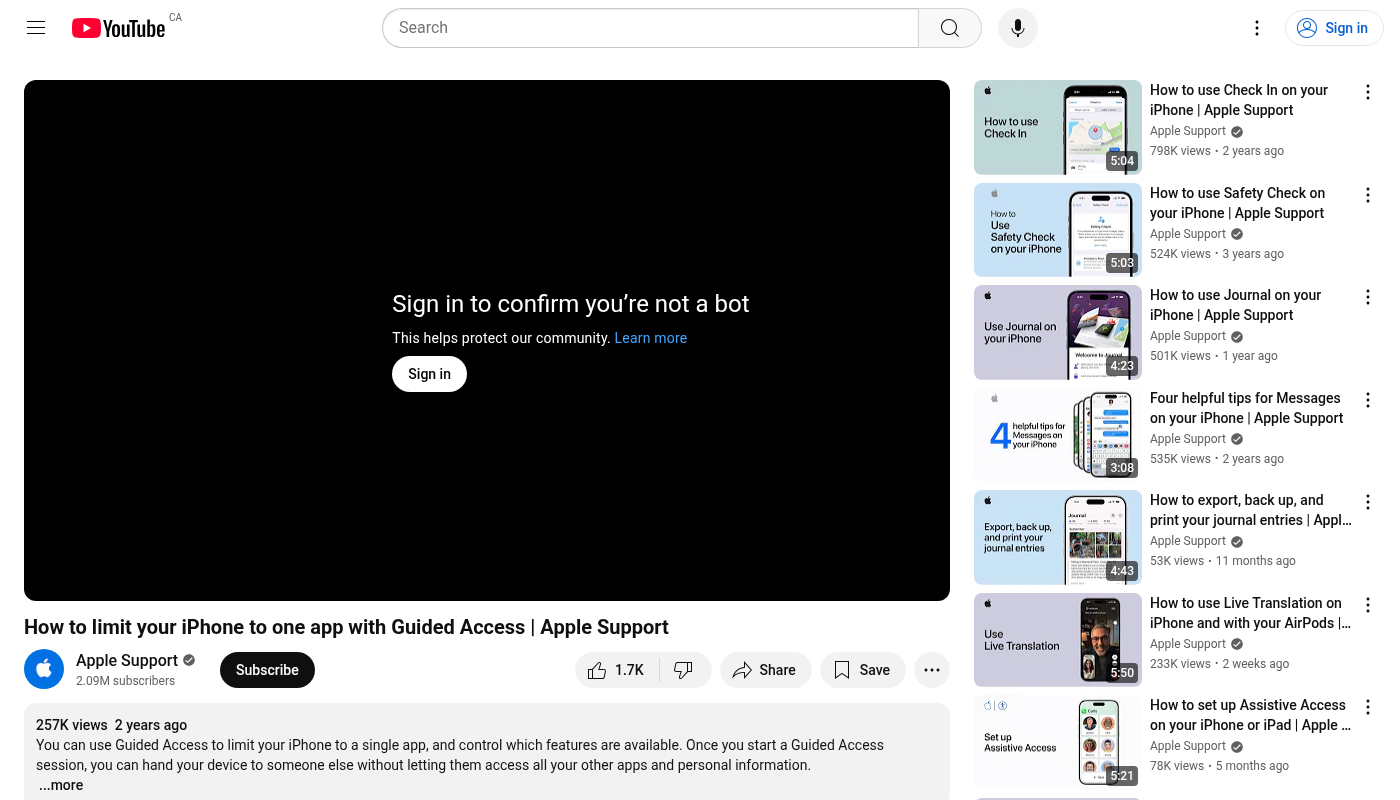Open the hamburger guide menu

pos(36,28)
